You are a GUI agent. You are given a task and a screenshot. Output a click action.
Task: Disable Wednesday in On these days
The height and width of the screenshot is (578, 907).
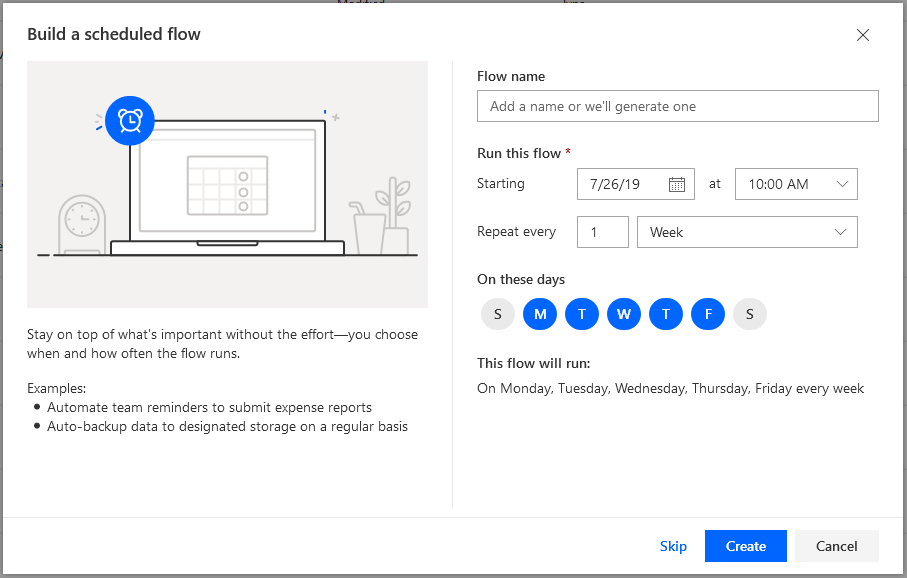[x=624, y=314]
